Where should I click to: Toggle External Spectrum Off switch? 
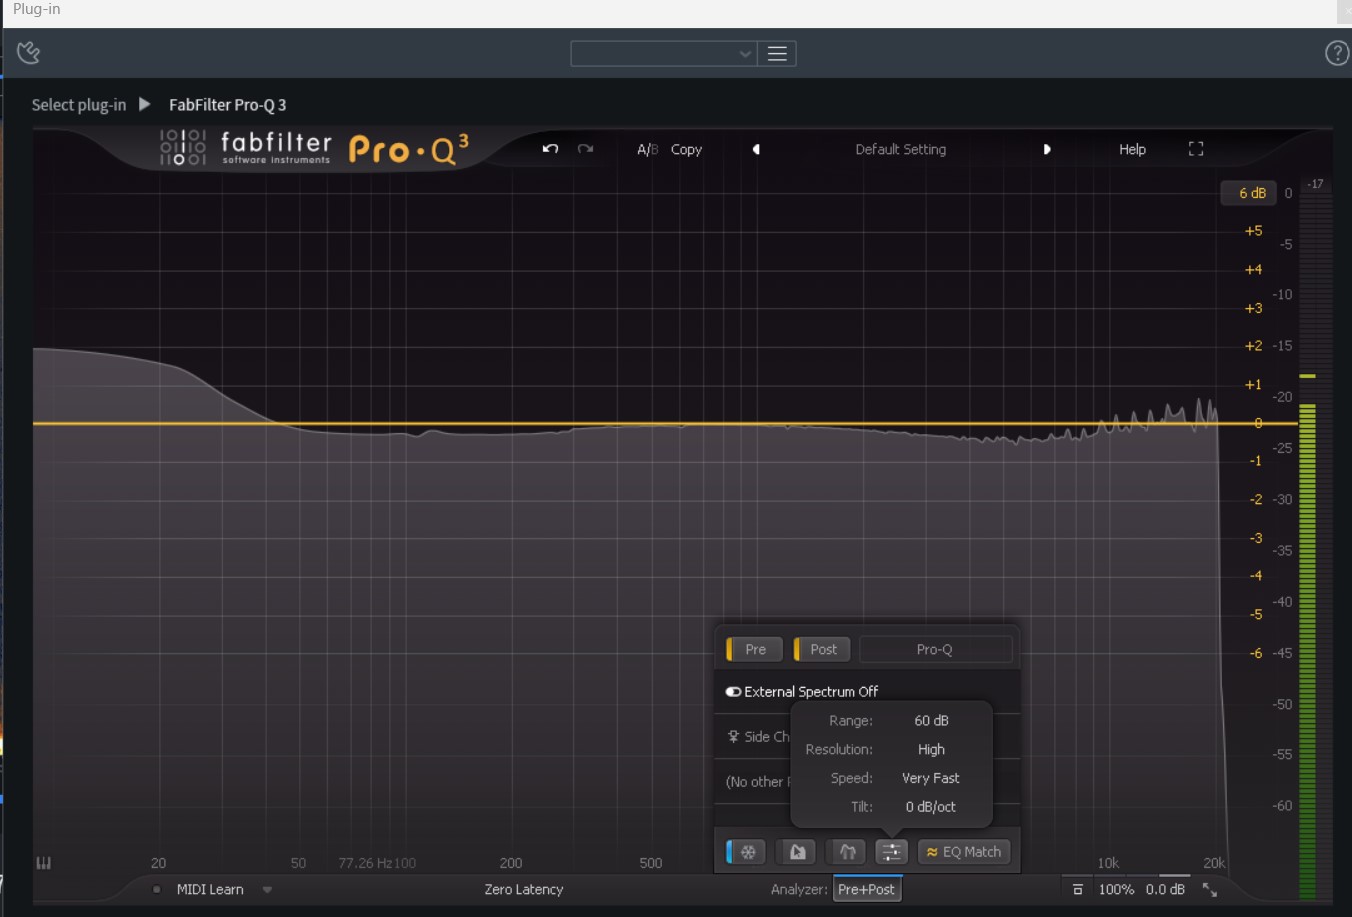click(733, 692)
